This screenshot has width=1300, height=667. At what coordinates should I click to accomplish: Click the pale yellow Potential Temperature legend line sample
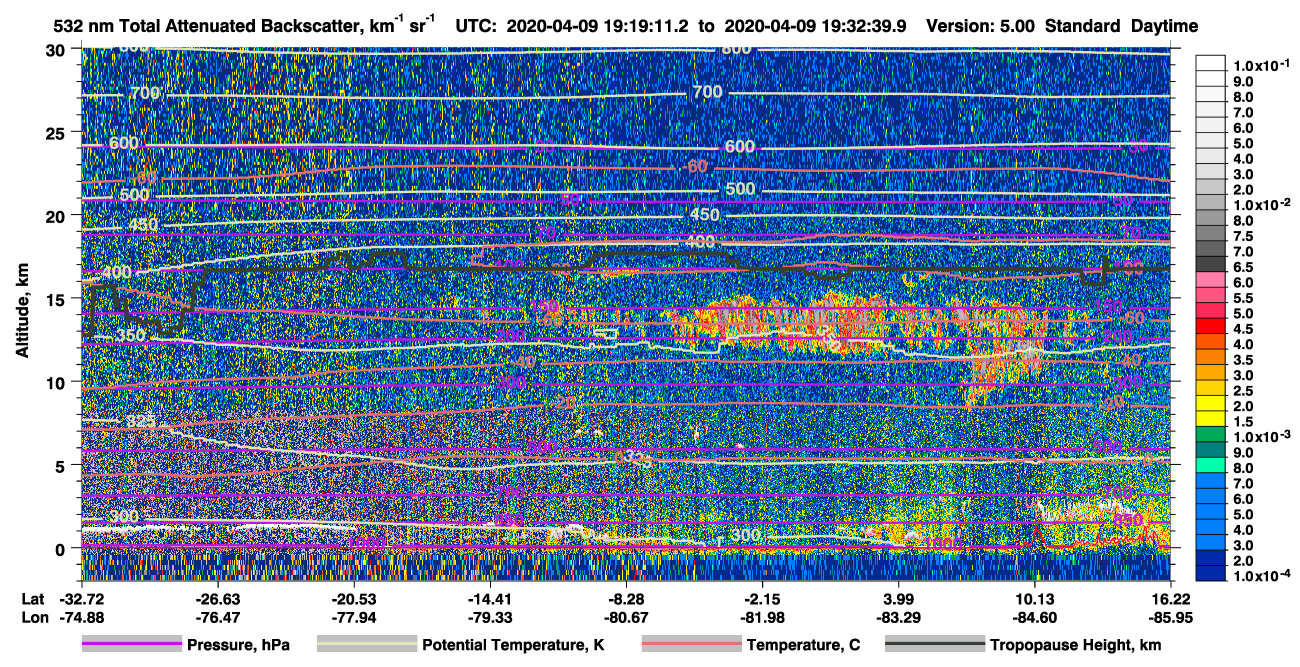(x=366, y=645)
